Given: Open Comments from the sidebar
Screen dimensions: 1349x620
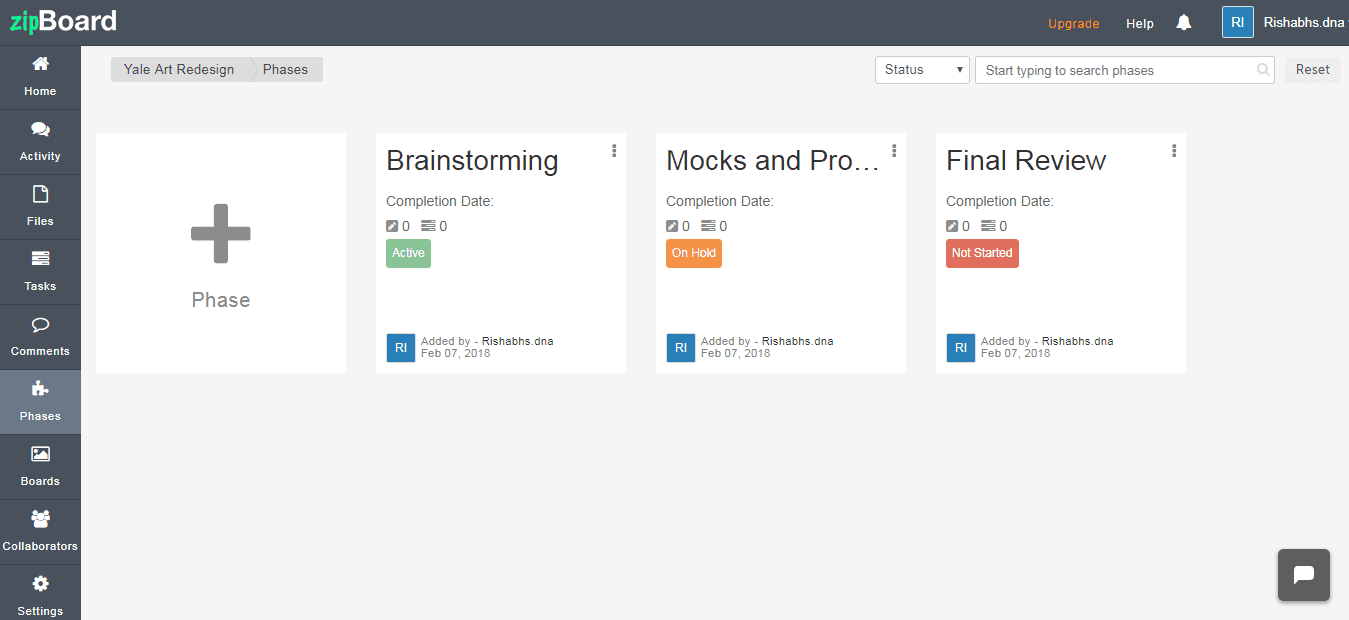Looking at the screenshot, I should point(40,337).
